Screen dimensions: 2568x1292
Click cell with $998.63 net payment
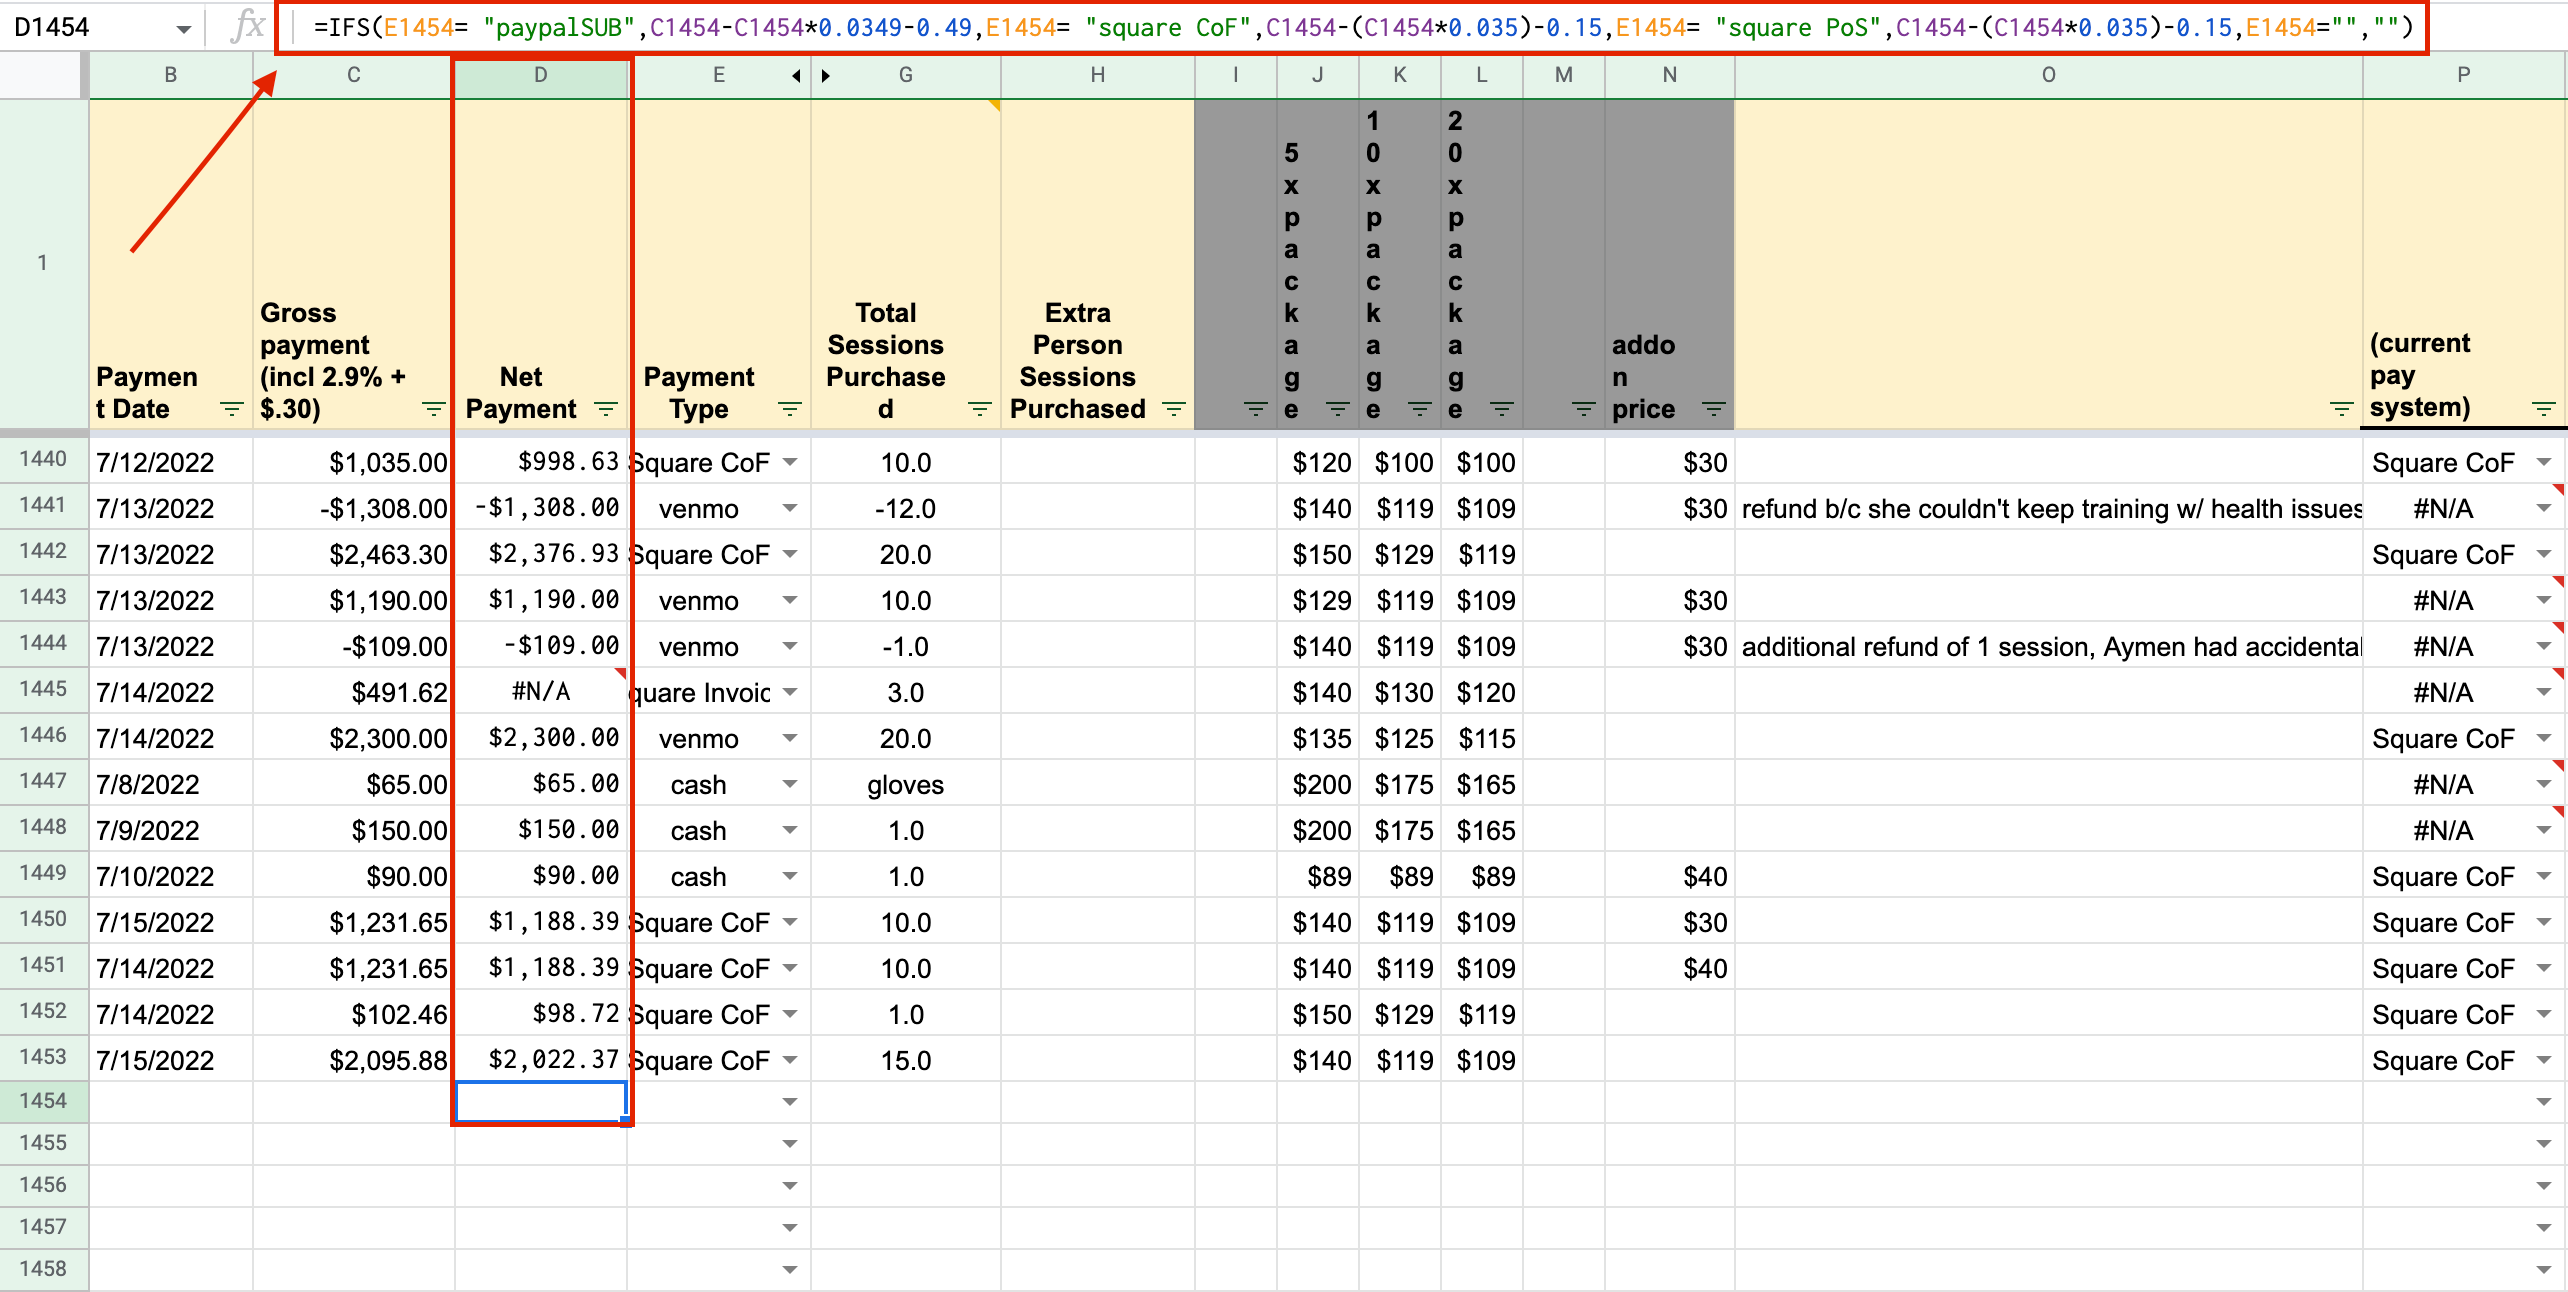click(x=541, y=462)
